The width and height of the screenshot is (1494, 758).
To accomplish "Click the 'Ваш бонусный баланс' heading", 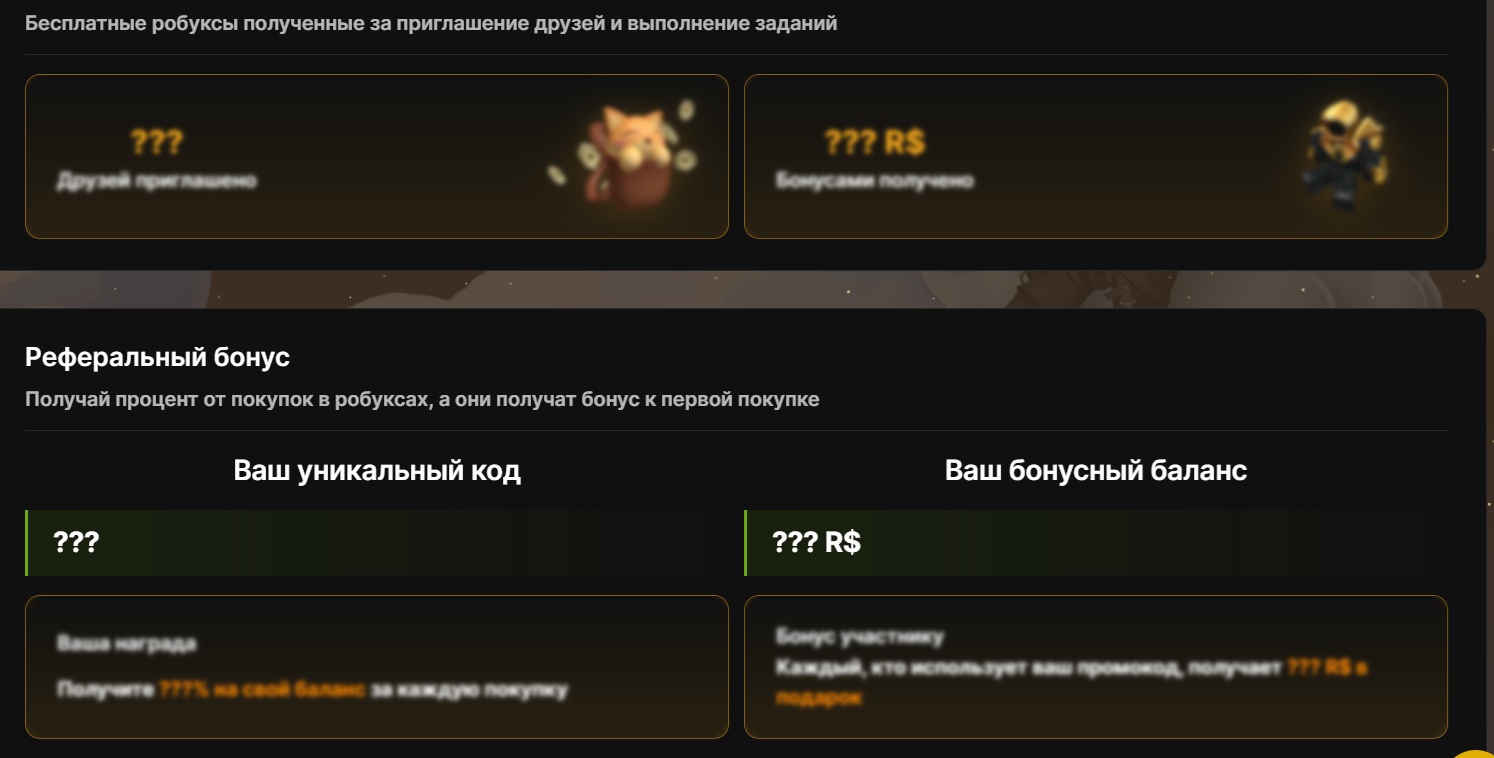I will [1096, 470].
